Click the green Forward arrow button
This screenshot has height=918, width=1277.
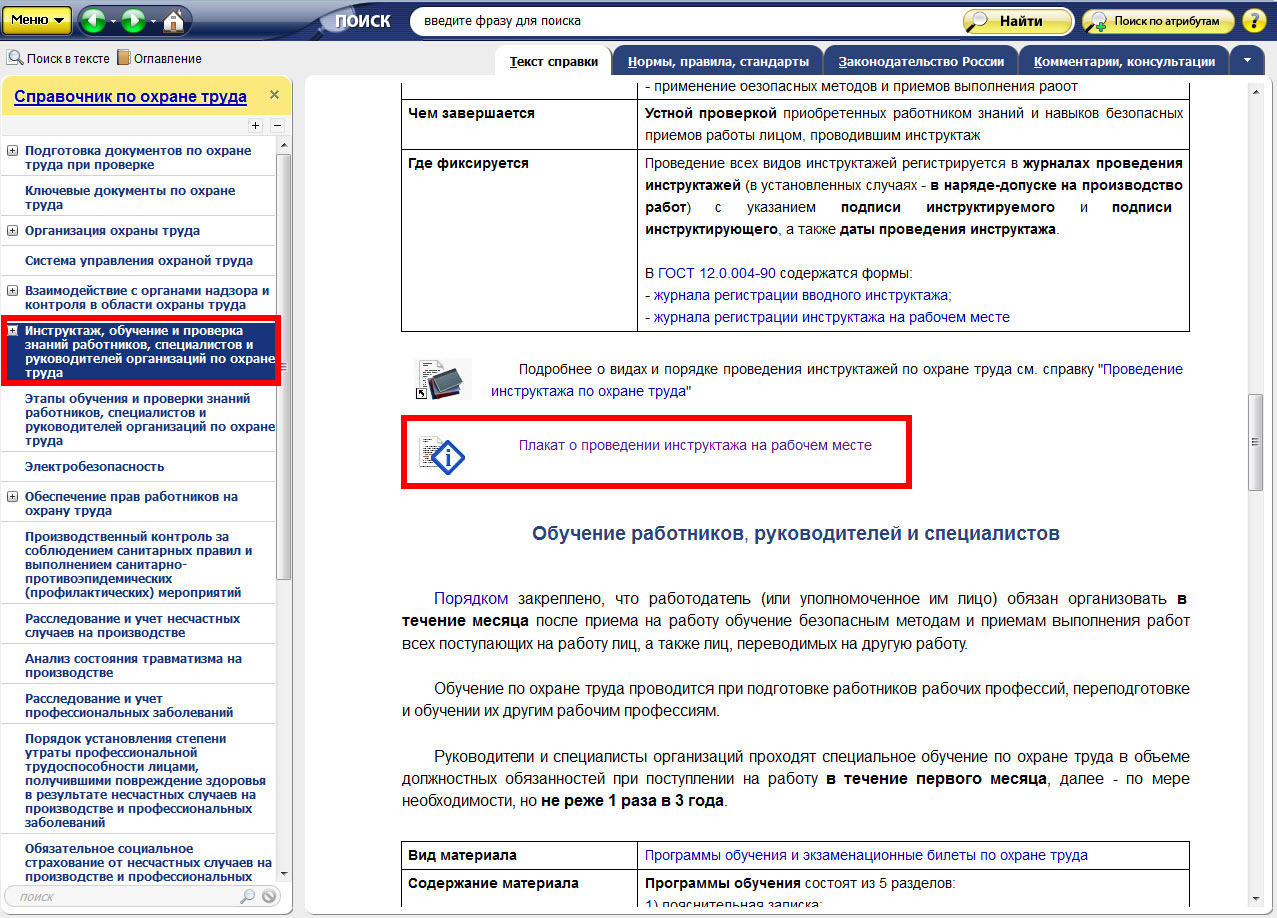pyautogui.click(x=133, y=20)
